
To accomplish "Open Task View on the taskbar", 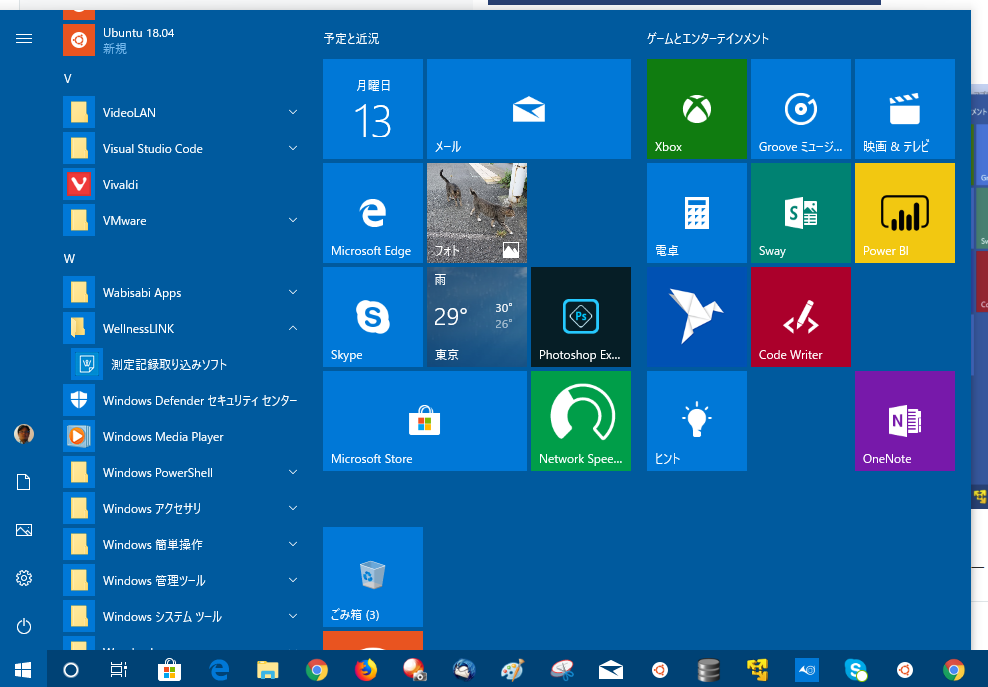I will [118, 670].
